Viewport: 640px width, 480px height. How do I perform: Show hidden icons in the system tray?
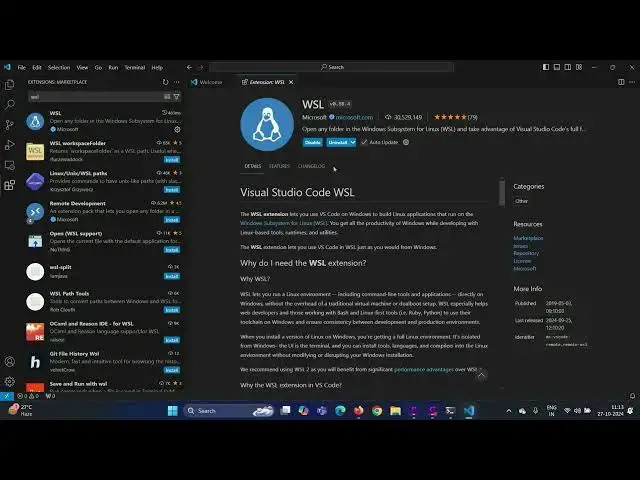[x=509, y=411]
